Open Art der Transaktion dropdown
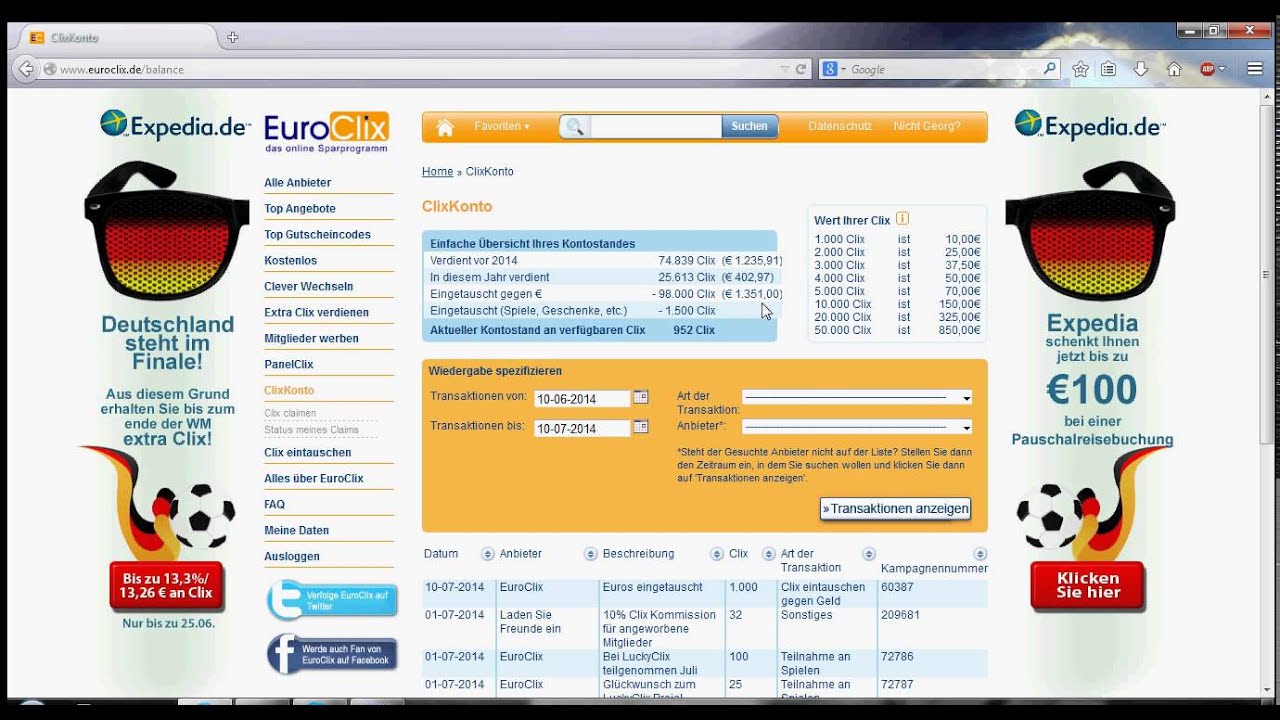The height and width of the screenshot is (720, 1280). point(856,397)
